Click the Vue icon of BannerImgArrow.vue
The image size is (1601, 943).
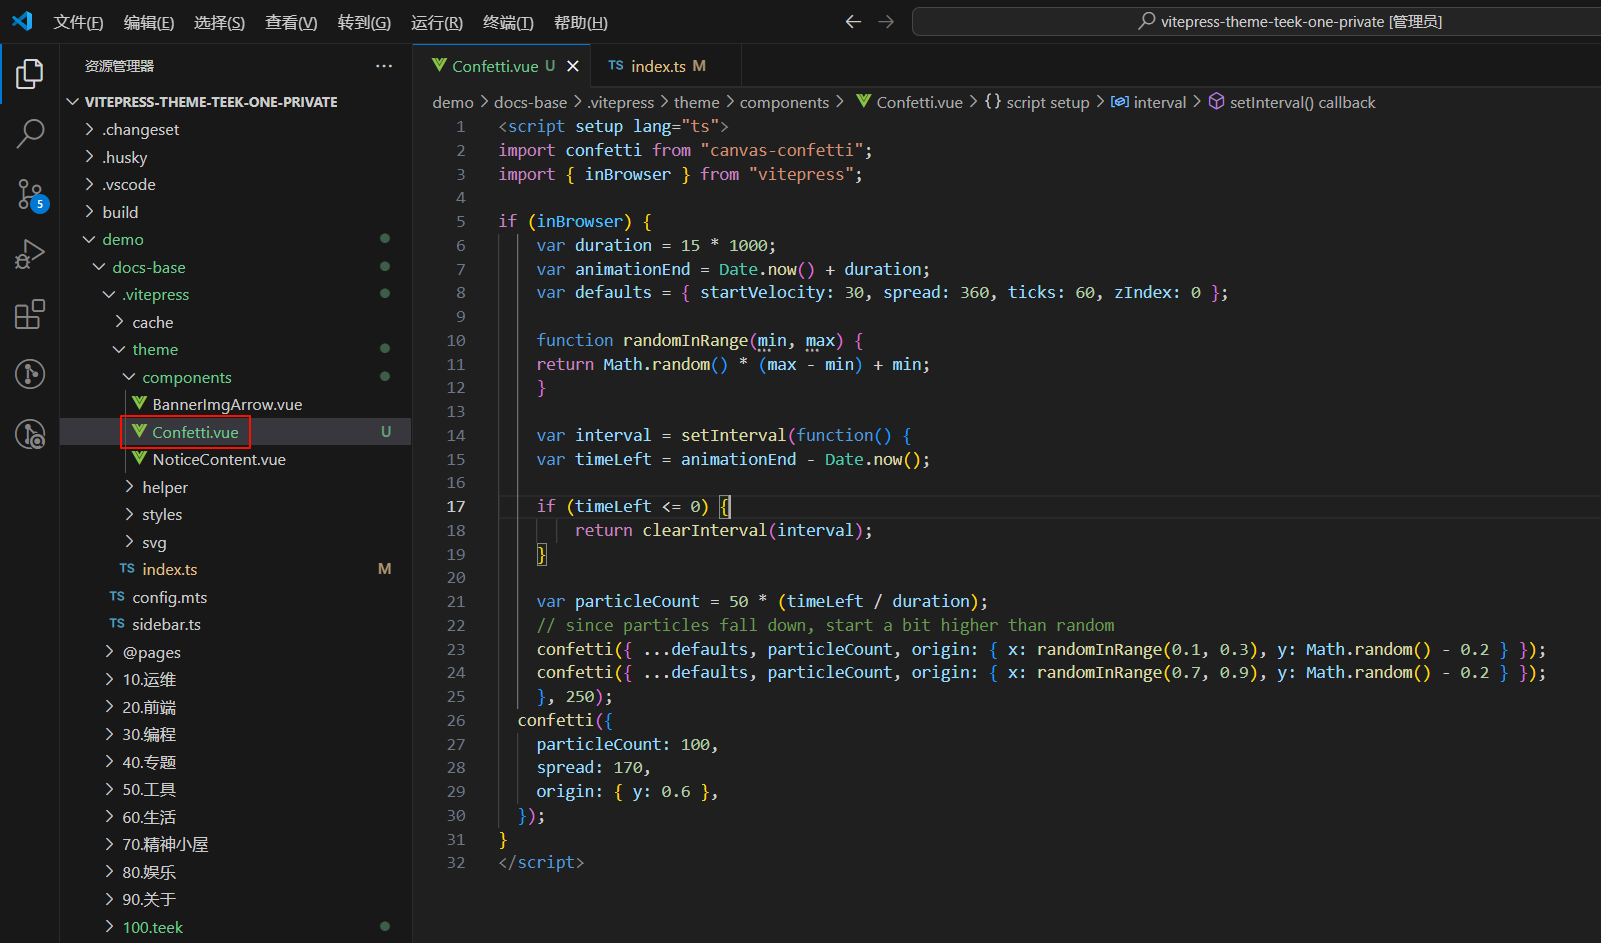pos(140,404)
